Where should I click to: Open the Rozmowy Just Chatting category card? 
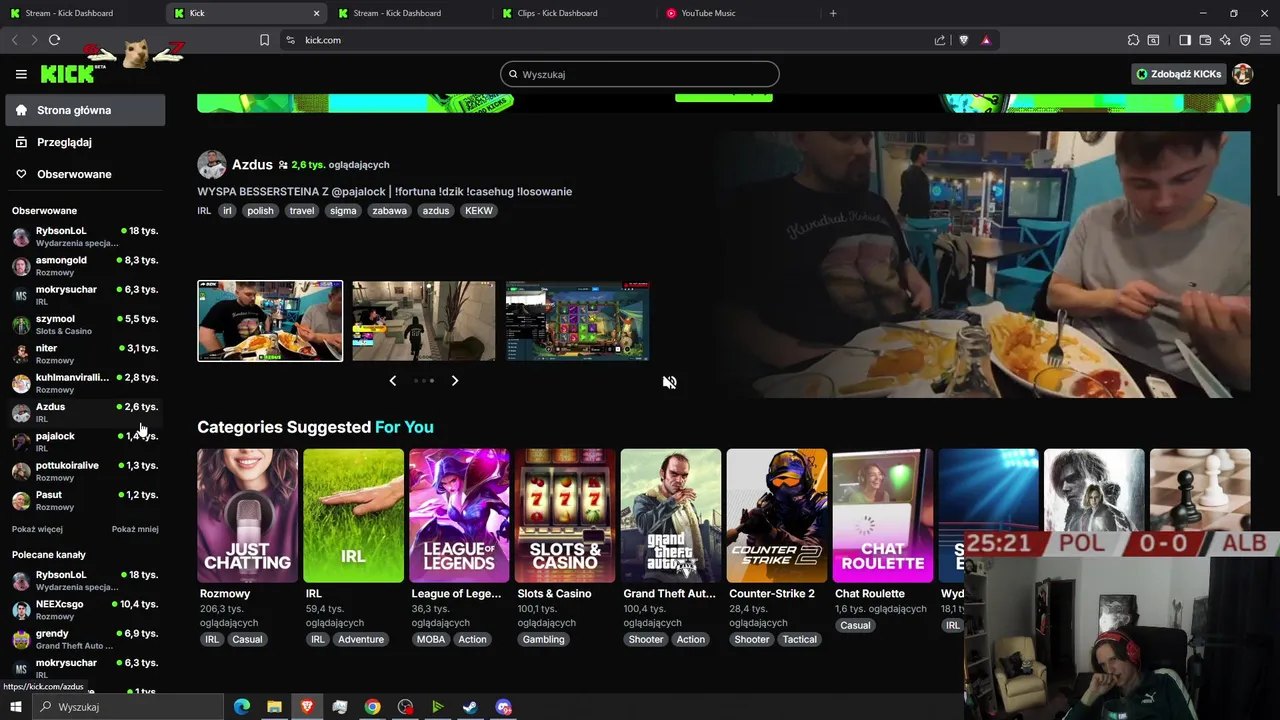pyautogui.click(x=248, y=516)
